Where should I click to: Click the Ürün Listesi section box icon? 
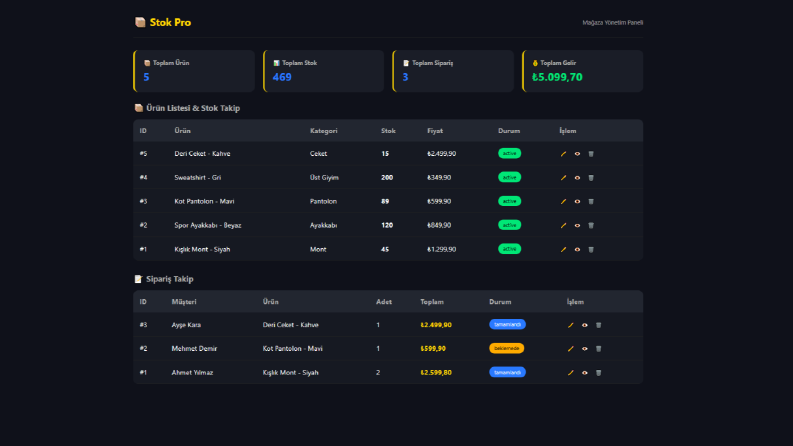click(139, 108)
